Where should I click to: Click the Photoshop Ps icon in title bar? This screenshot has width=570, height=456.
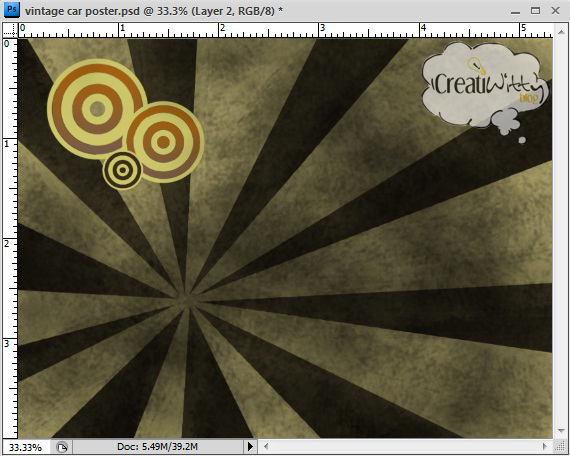pos(11,9)
